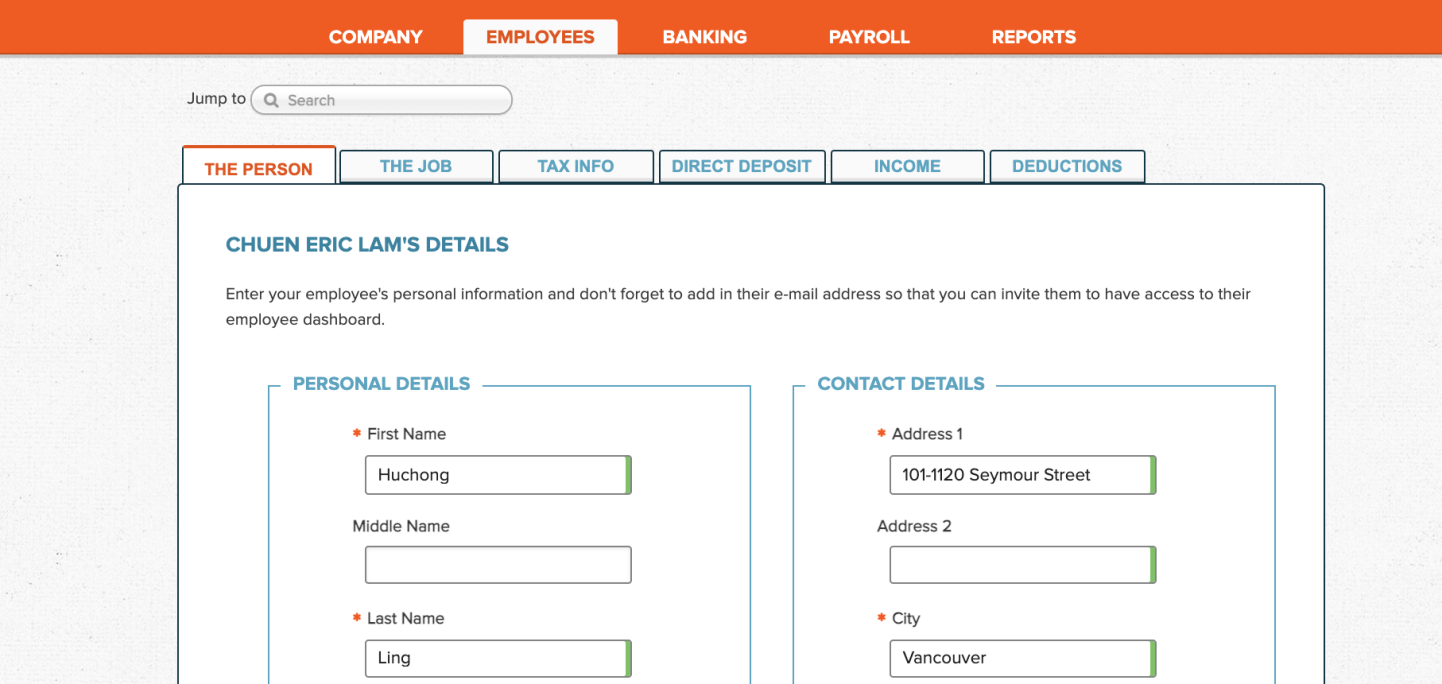The width and height of the screenshot is (1442, 684).
Task: Click the empty Middle Name field
Action: click(x=497, y=565)
